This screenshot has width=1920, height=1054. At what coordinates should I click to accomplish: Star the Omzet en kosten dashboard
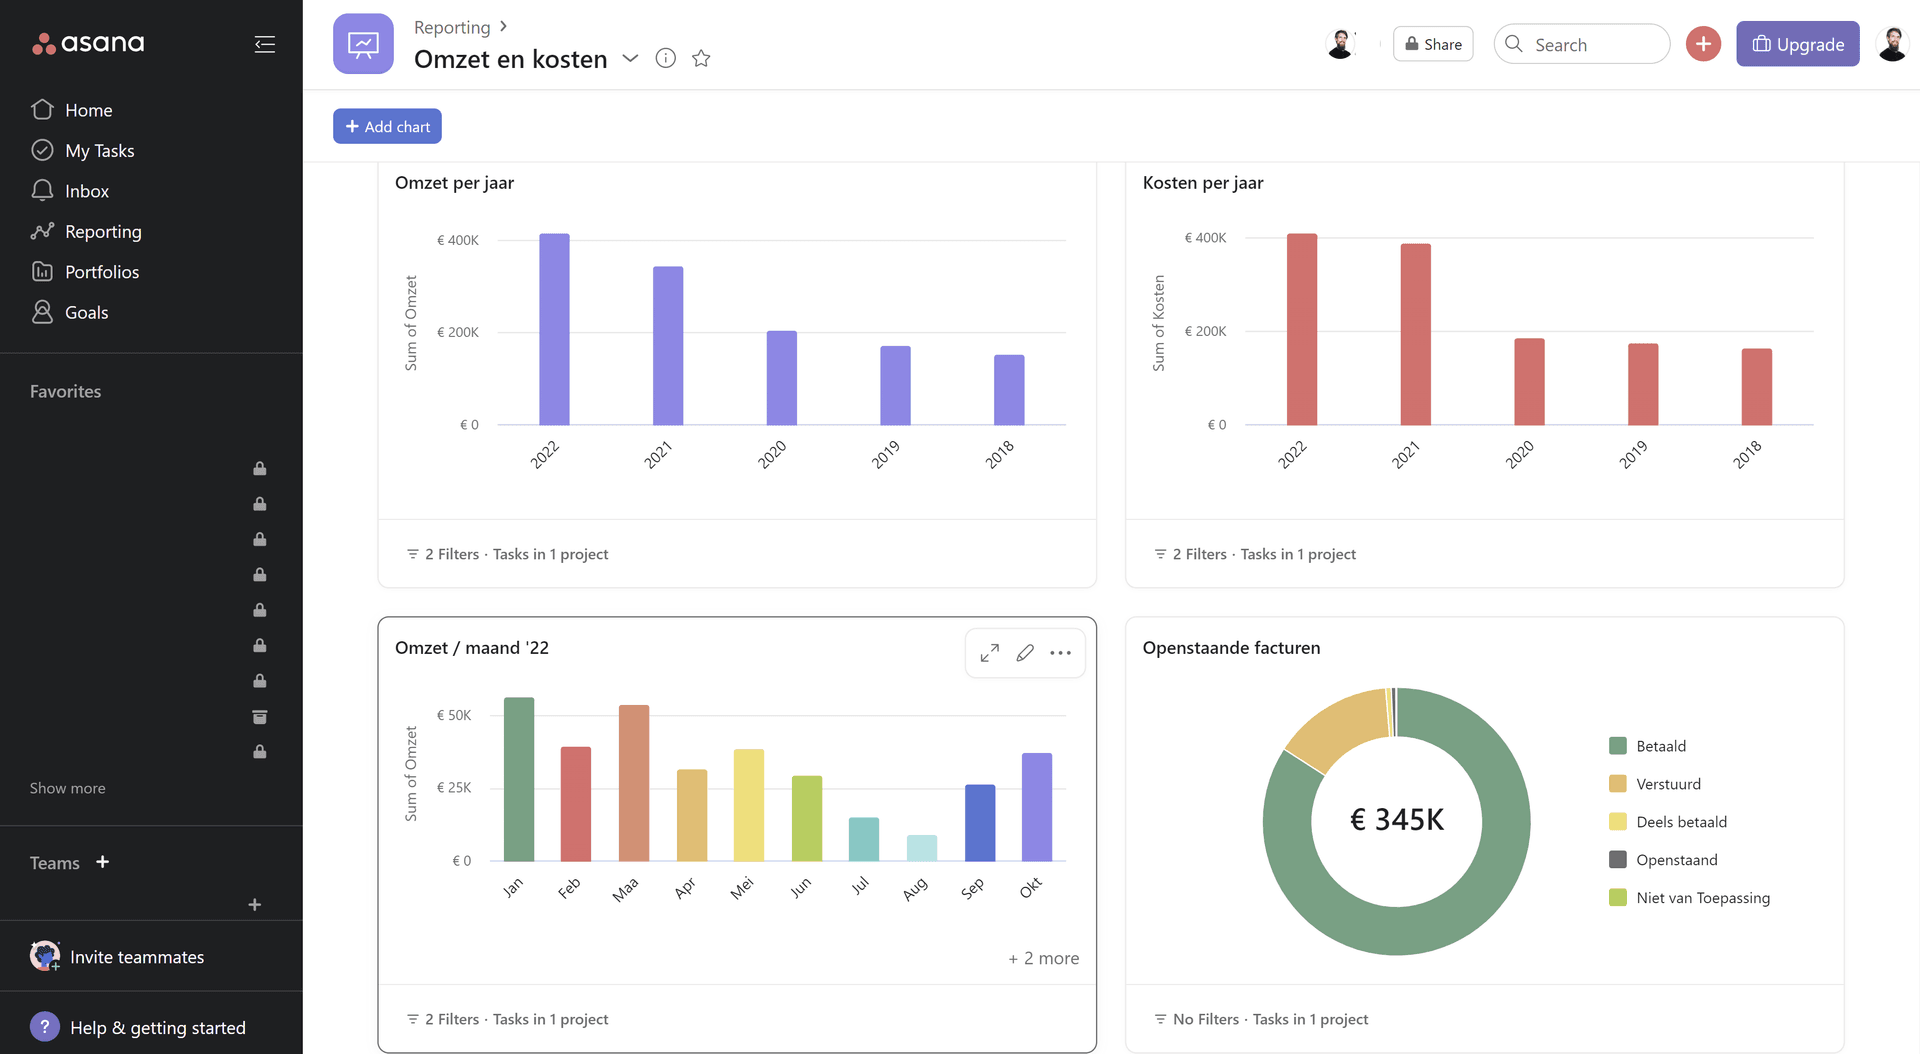click(x=701, y=59)
